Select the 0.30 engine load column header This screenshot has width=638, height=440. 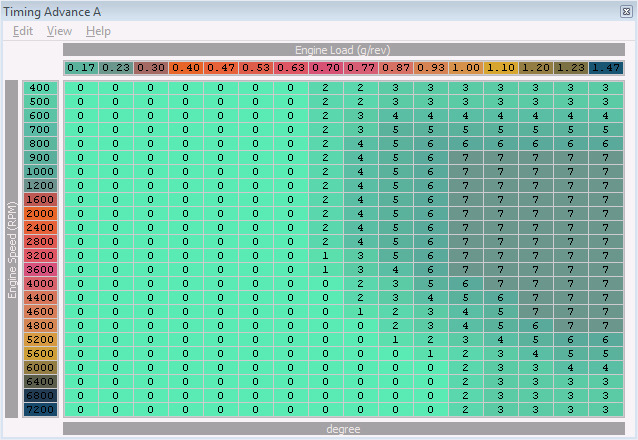pos(151,68)
